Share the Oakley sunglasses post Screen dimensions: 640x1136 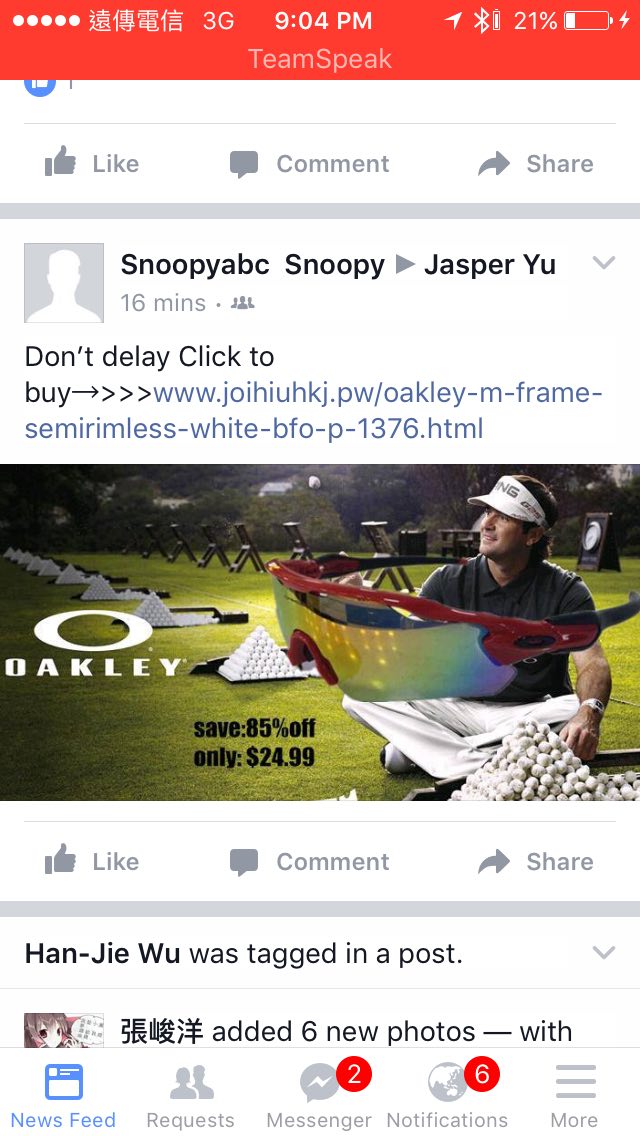point(536,861)
